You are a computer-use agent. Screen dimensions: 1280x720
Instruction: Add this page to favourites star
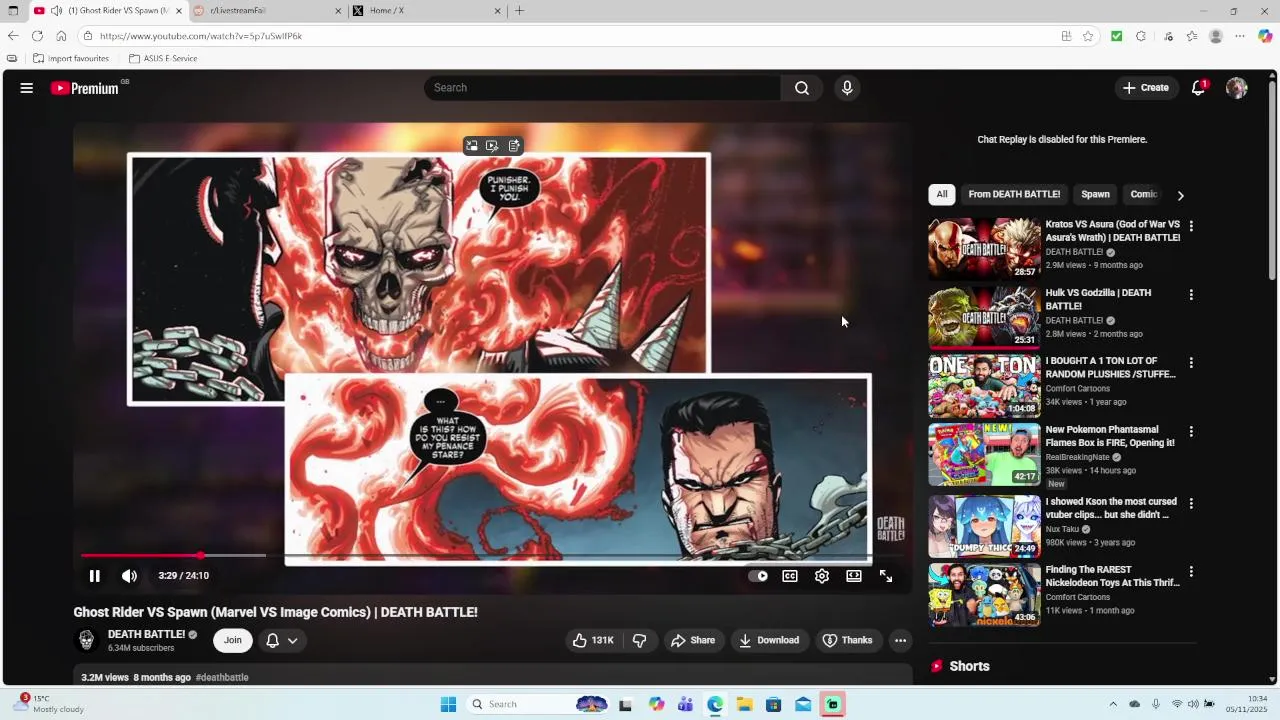click(x=1088, y=36)
